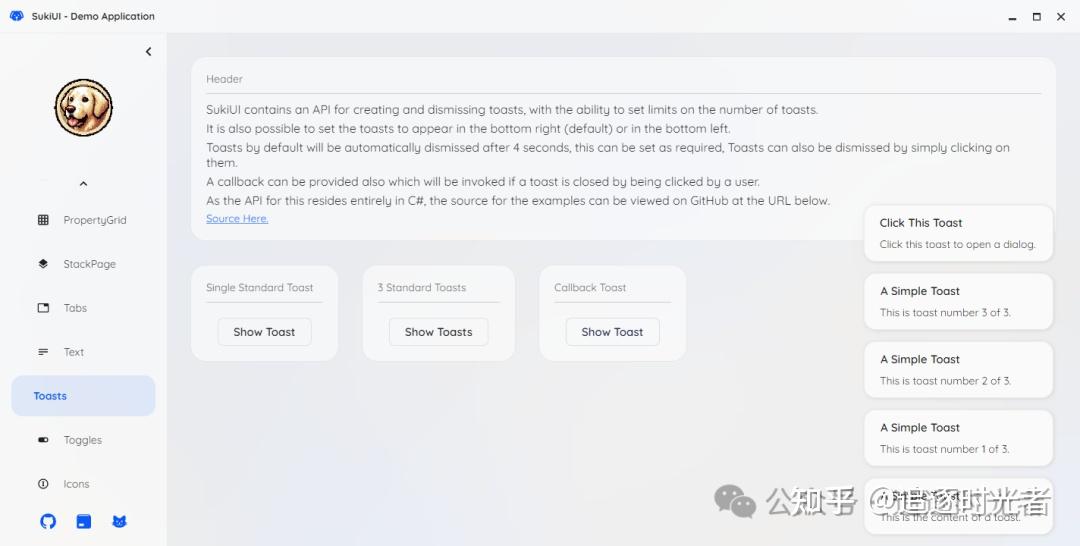1080x546 pixels.
Task: Minimize the SukiUI window
Action: 1012,17
